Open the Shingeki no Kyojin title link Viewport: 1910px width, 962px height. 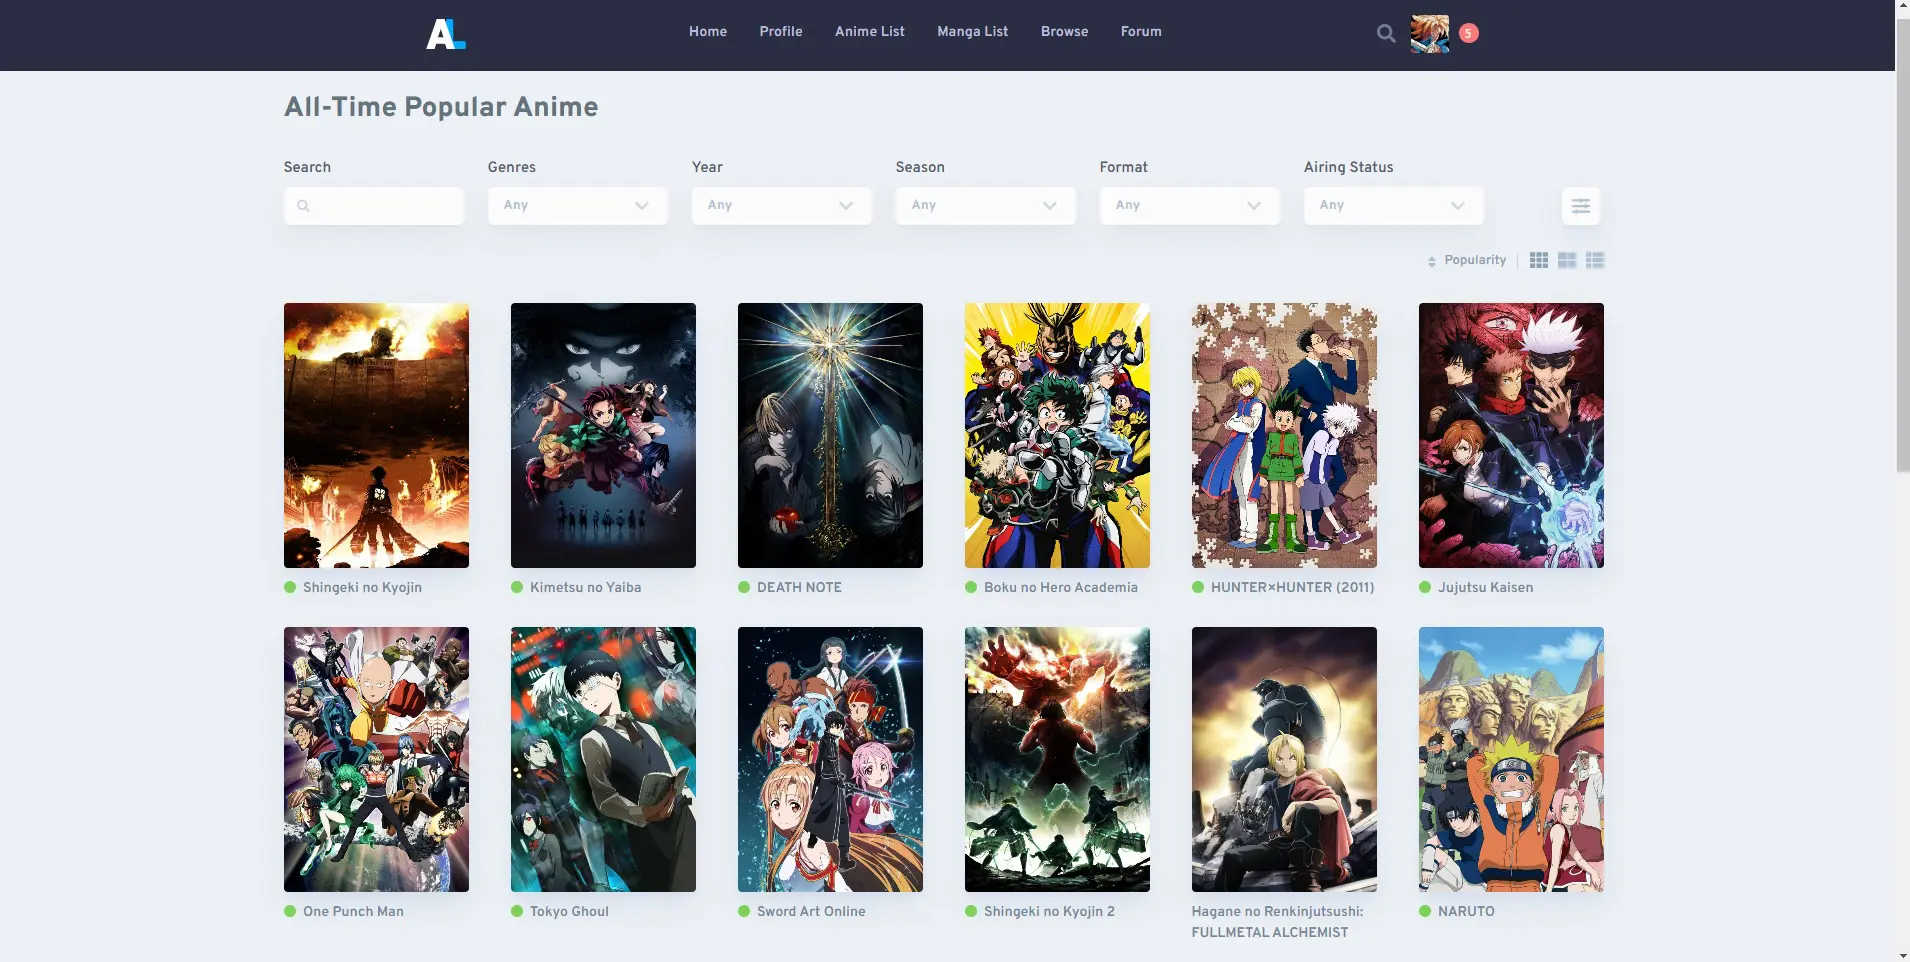tap(363, 588)
